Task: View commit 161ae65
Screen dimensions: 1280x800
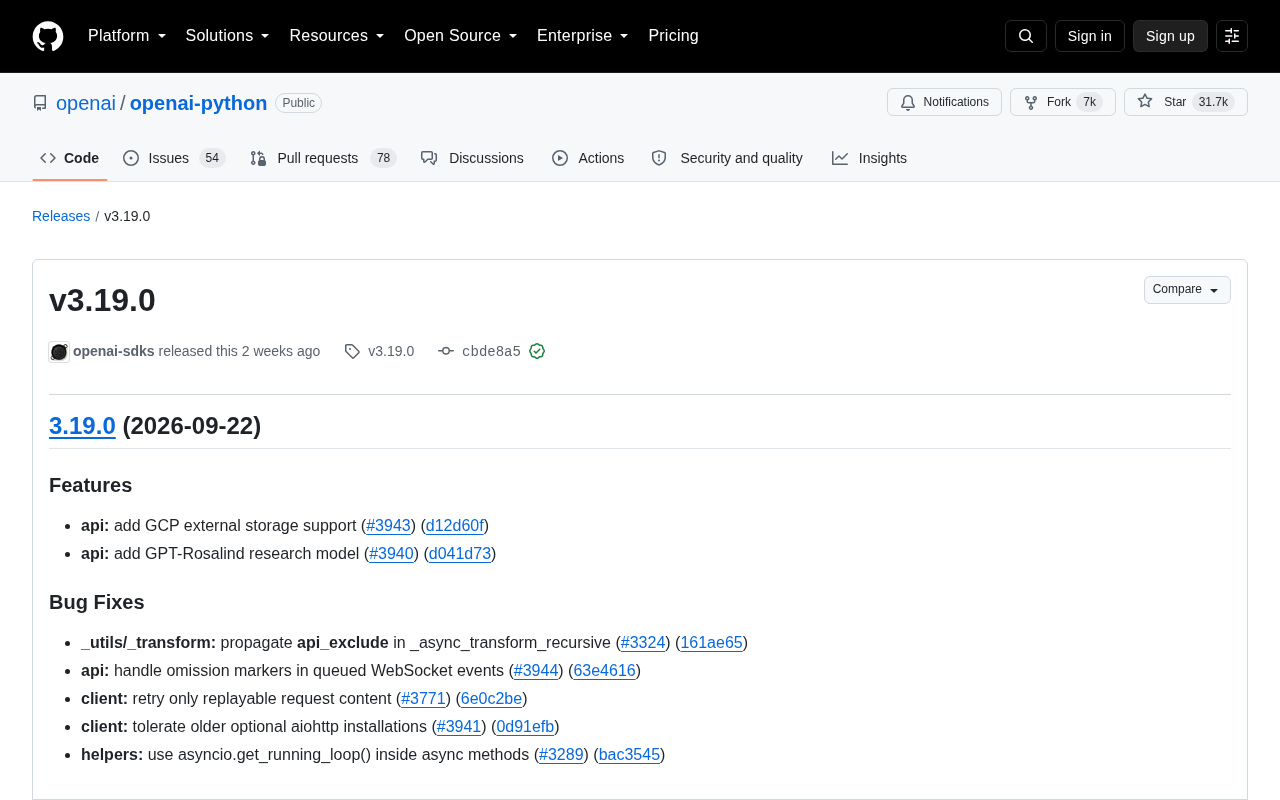Action: click(712, 643)
